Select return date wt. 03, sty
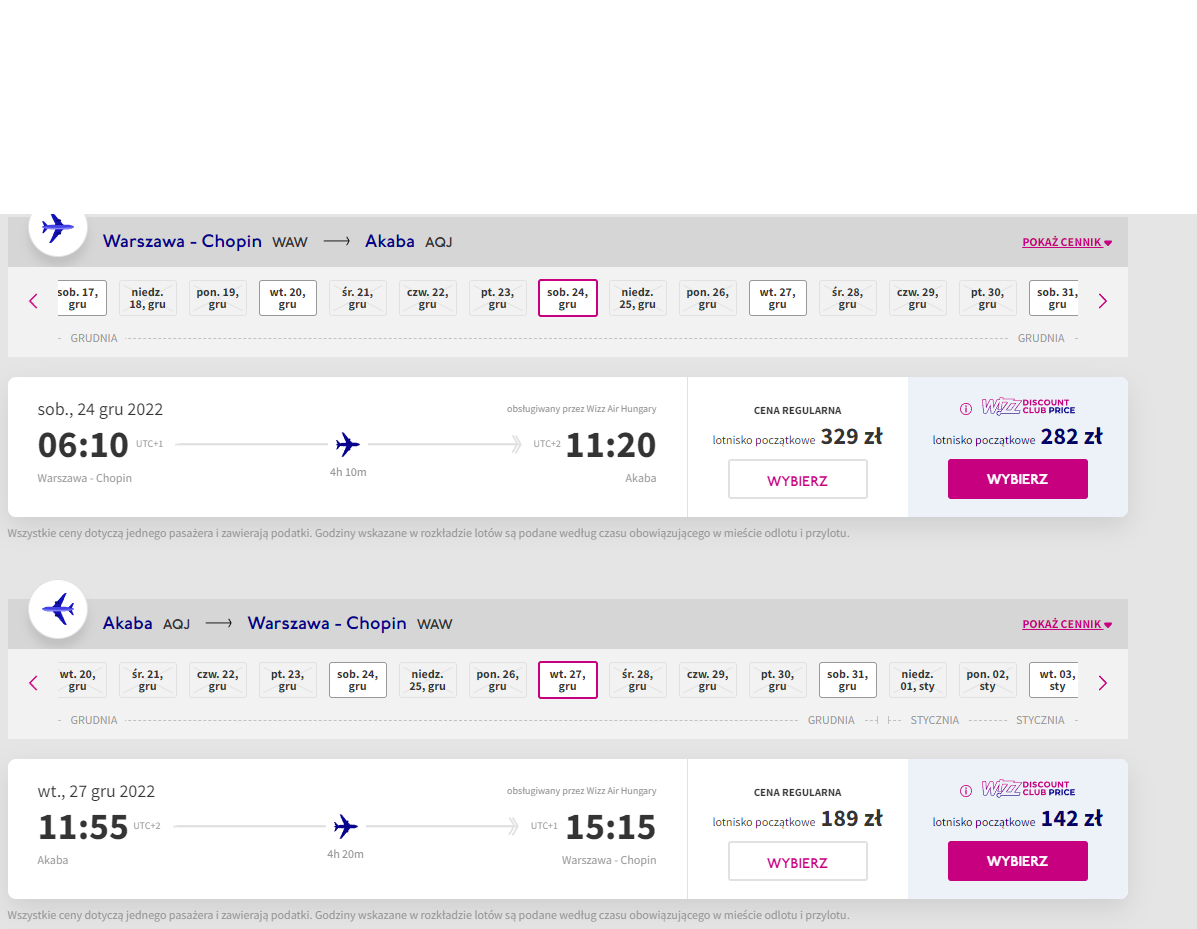 tap(1054, 679)
